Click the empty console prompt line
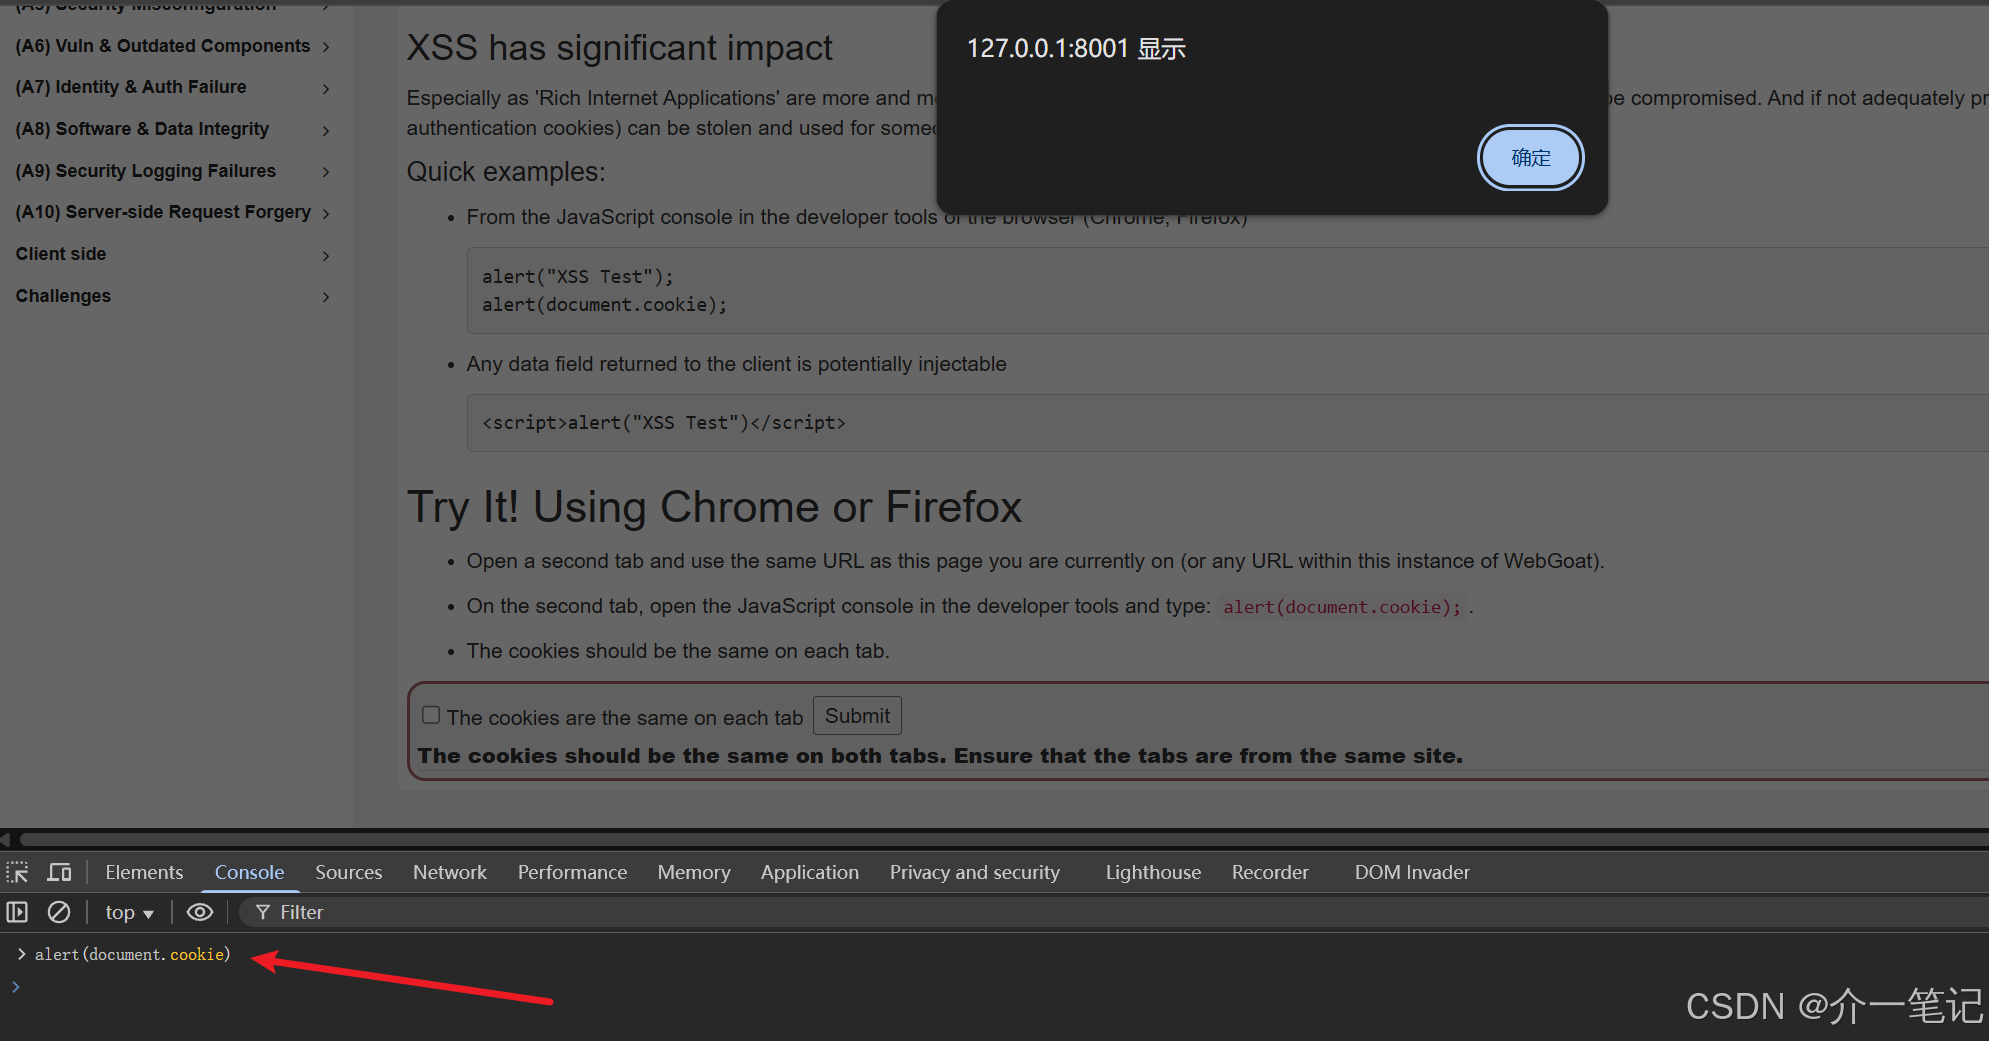Image resolution: width=1989 pixels, height=1041 pixels. [x=994, y=987]
